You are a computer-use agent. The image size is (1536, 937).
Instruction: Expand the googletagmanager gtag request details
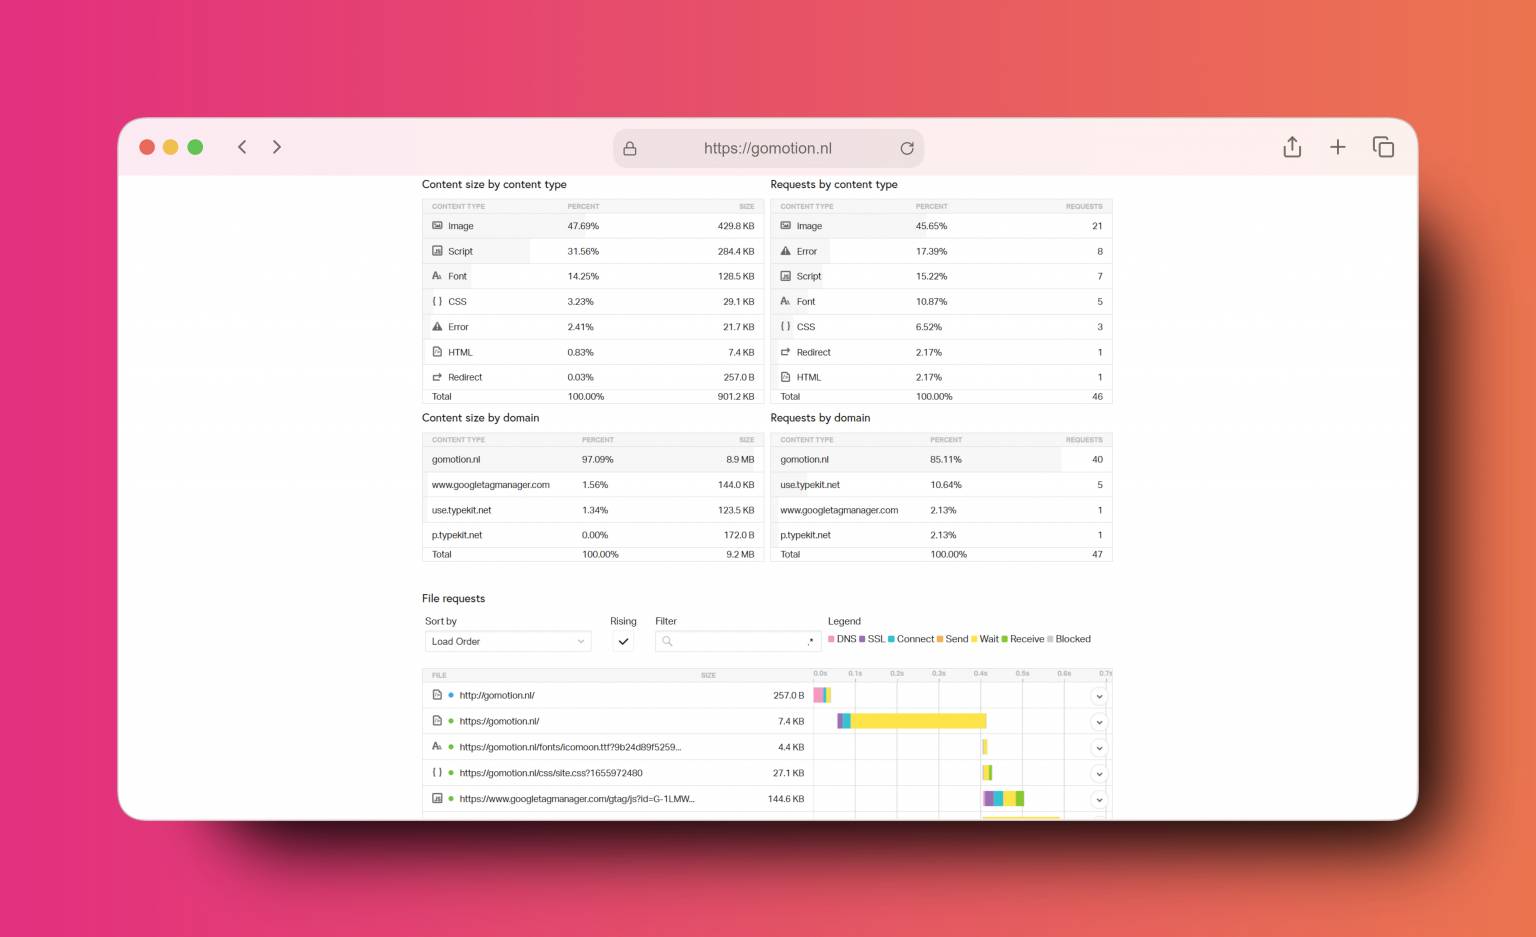1099,799
